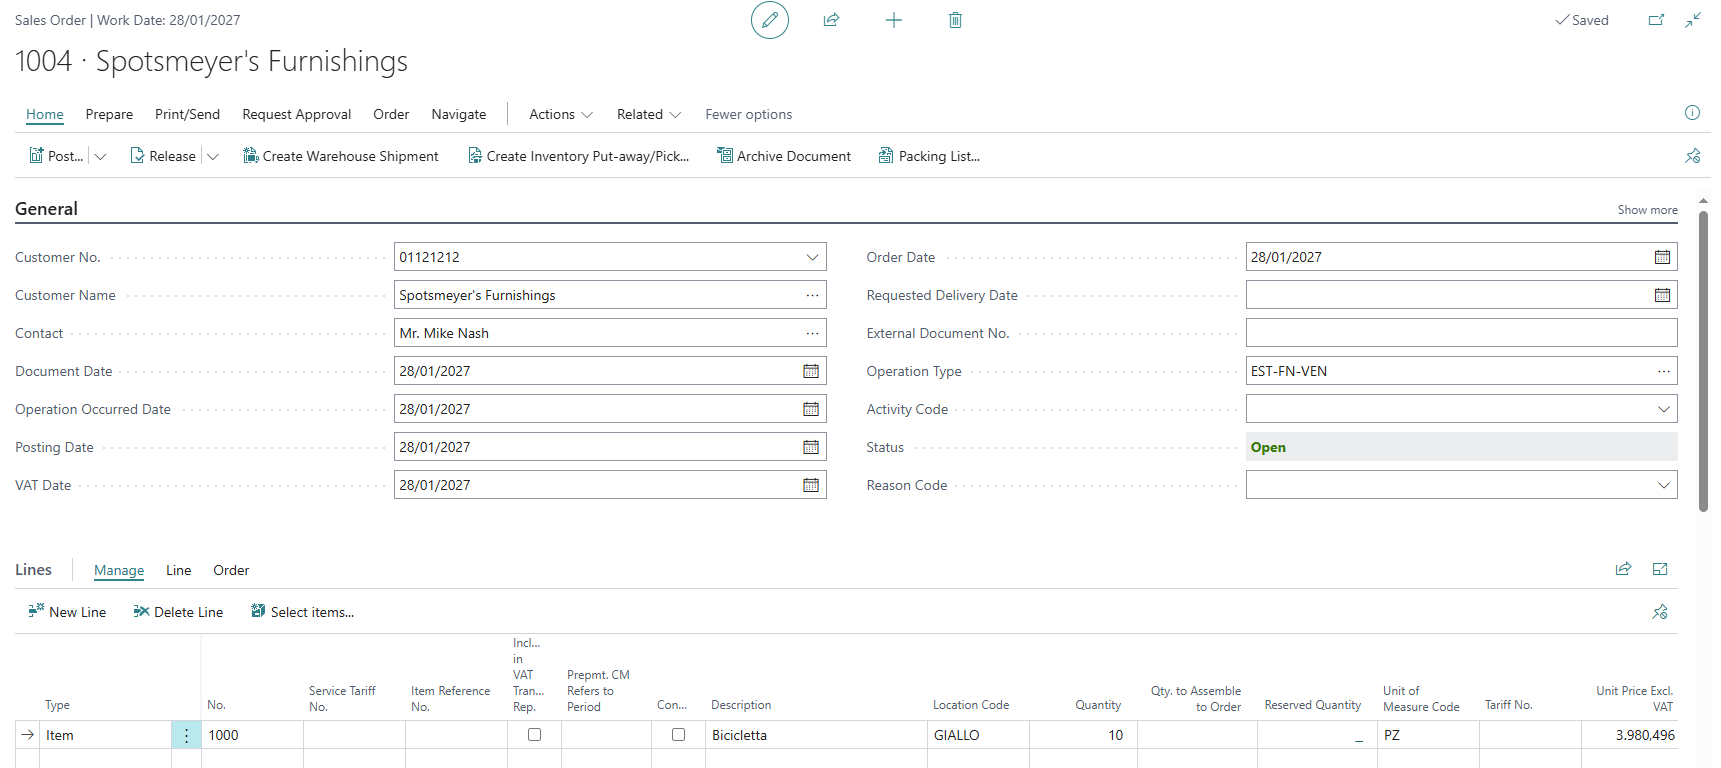Pin the Lines action bar icon
This screenshot has width=1721, height=768.
[1660, 612]
